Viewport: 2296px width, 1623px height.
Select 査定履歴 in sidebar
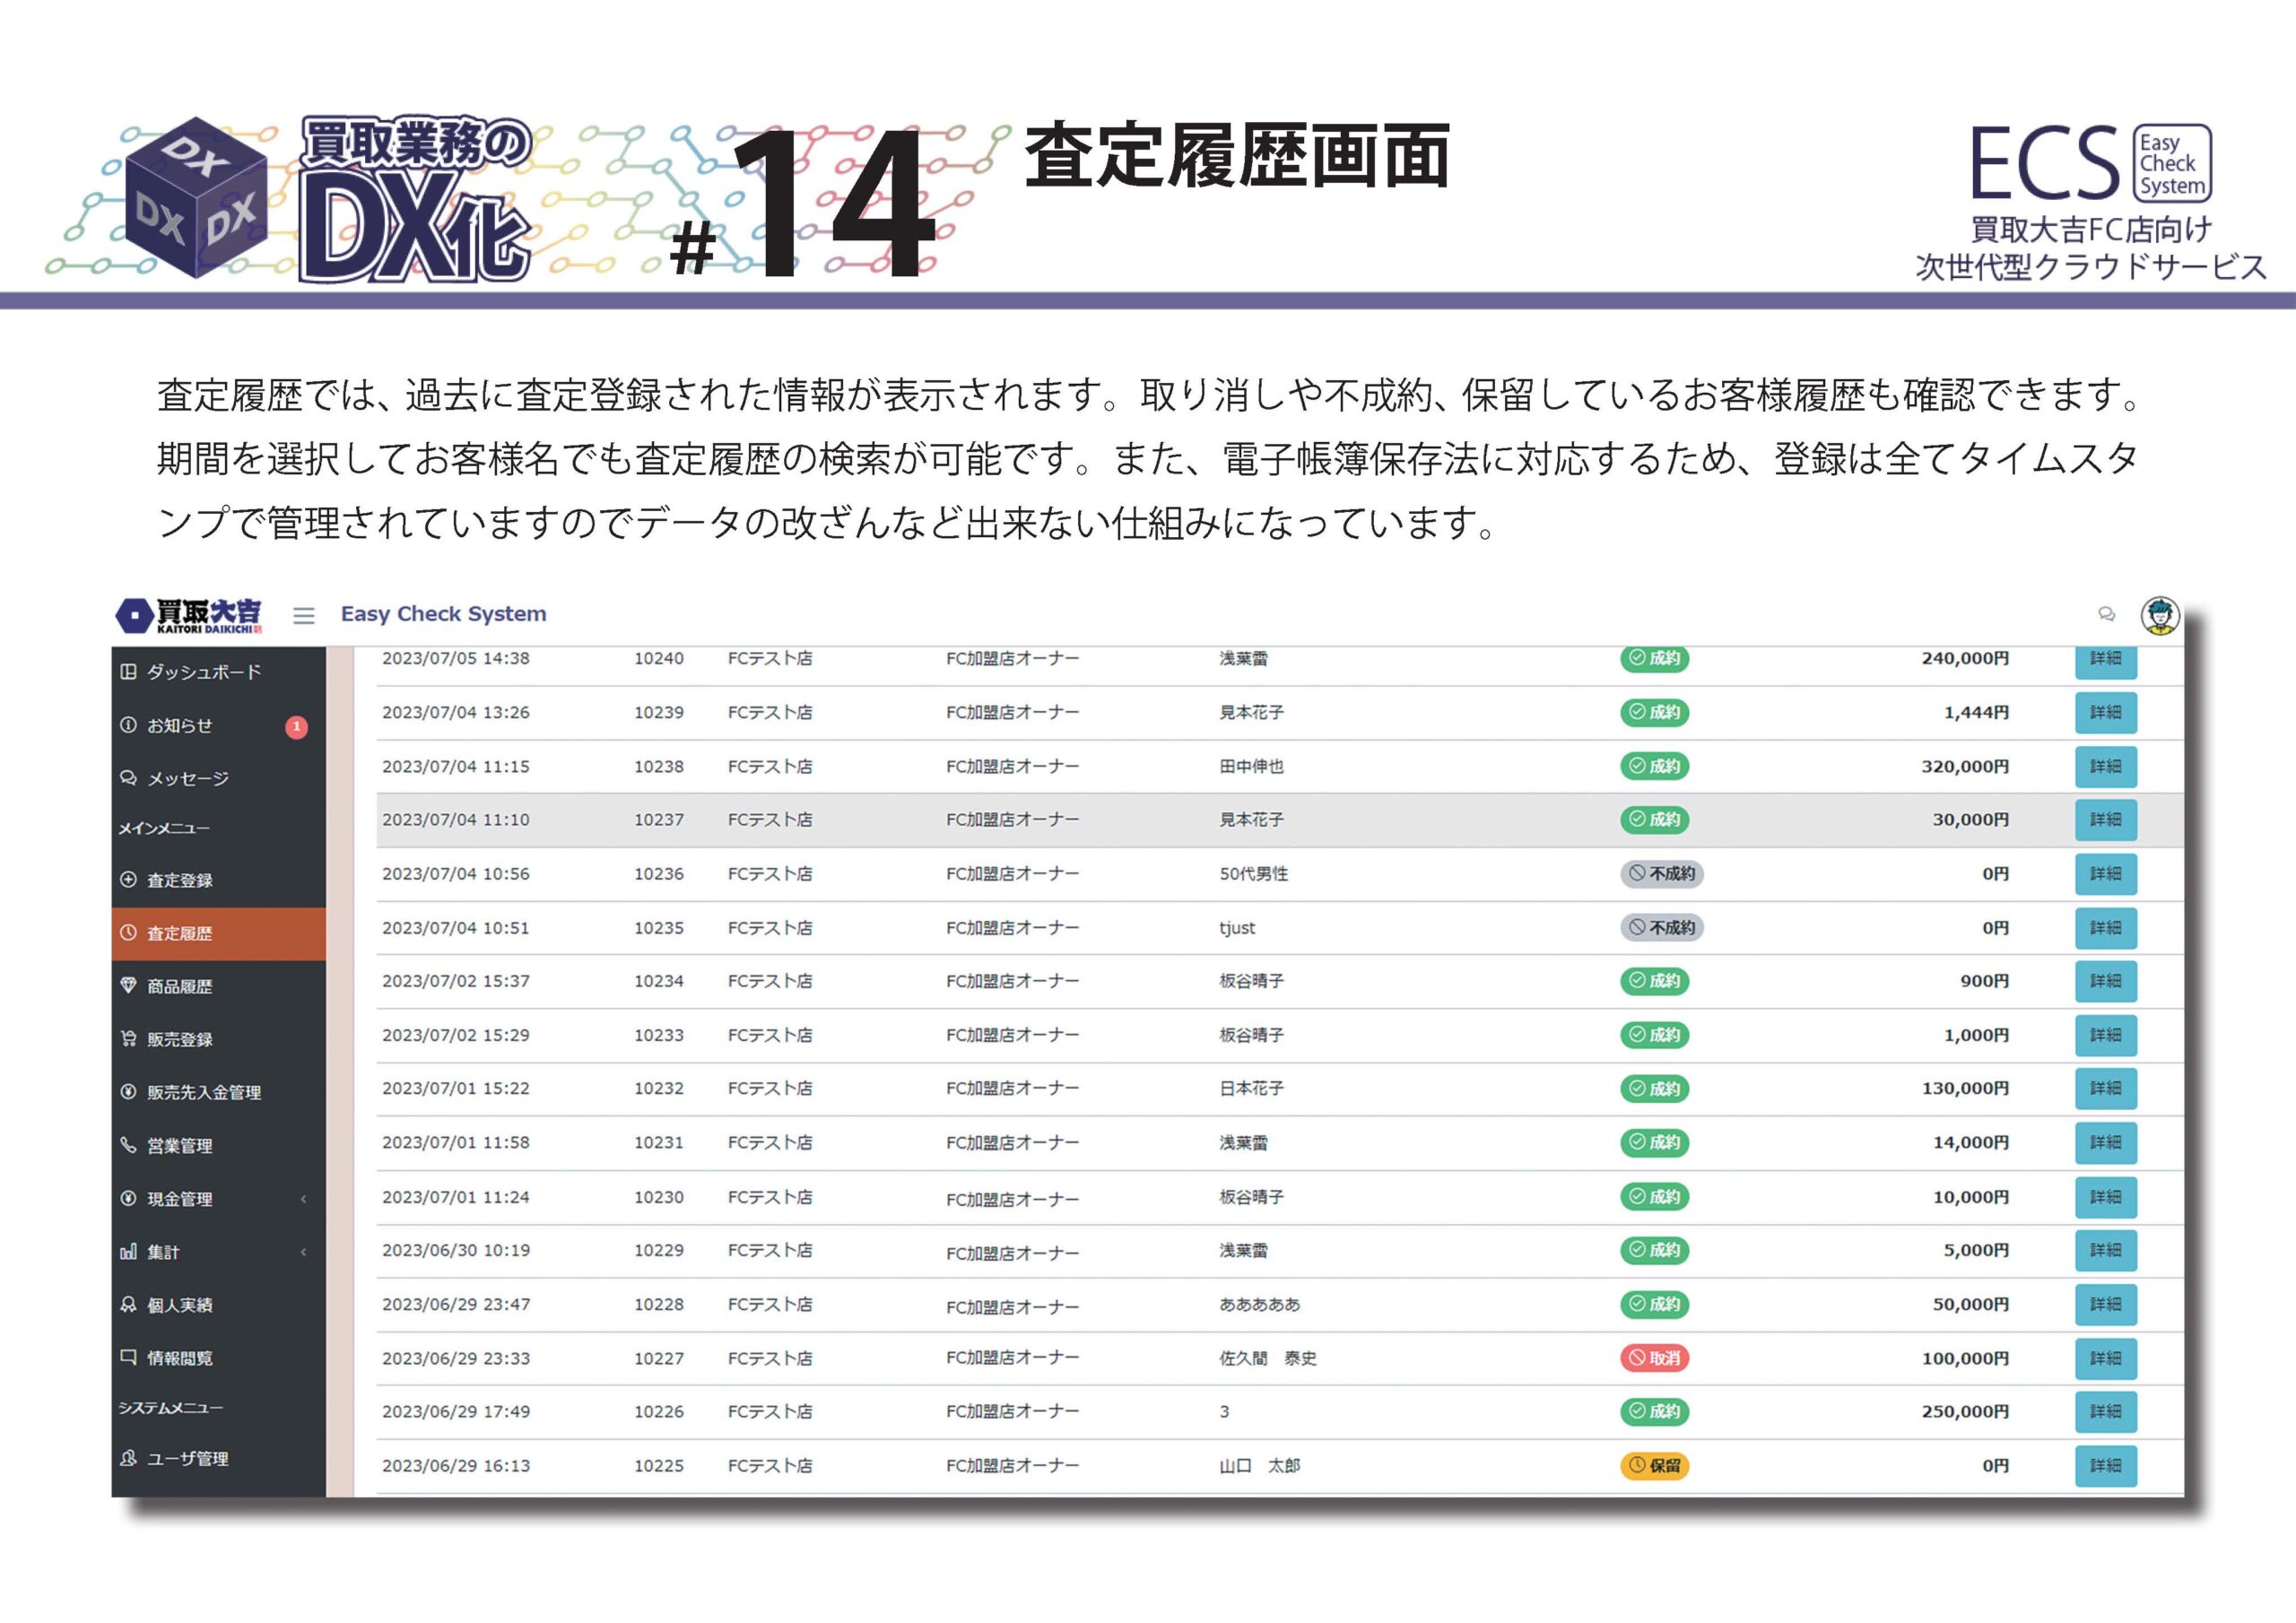[x=180, y=933]
